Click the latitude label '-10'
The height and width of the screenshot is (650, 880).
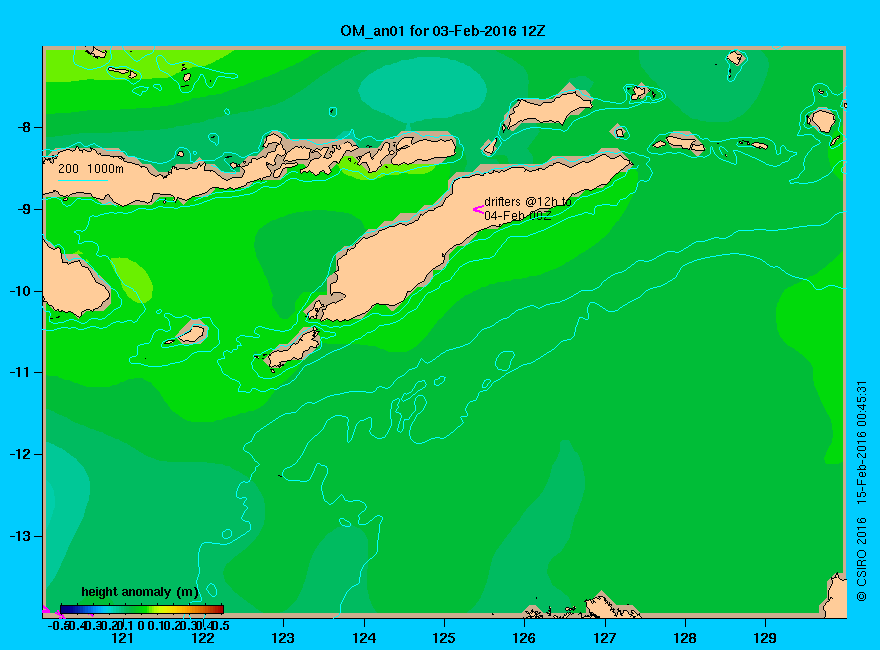tap(20, 291)
